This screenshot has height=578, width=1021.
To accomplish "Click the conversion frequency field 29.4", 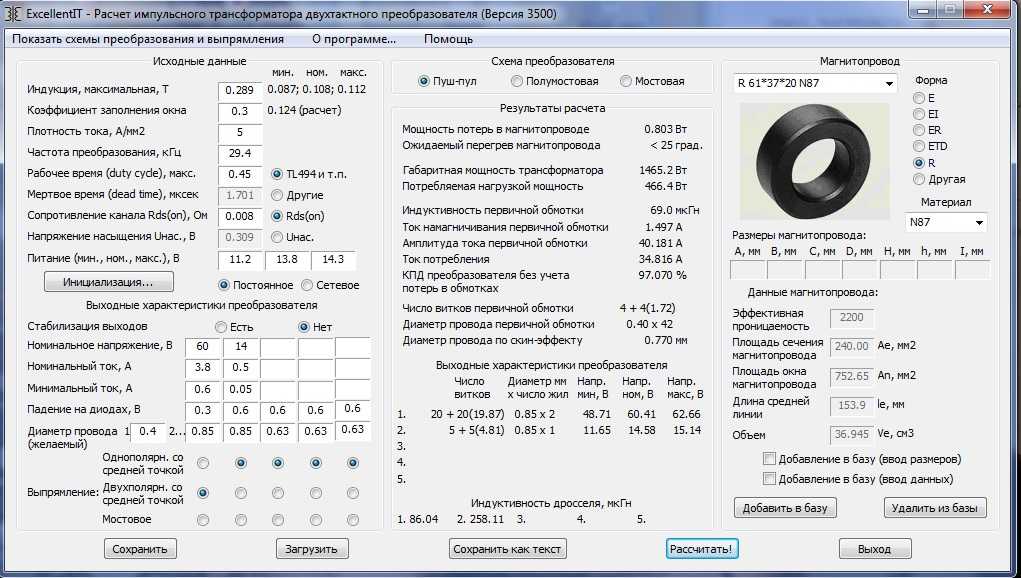I will (x=240, y=153).
